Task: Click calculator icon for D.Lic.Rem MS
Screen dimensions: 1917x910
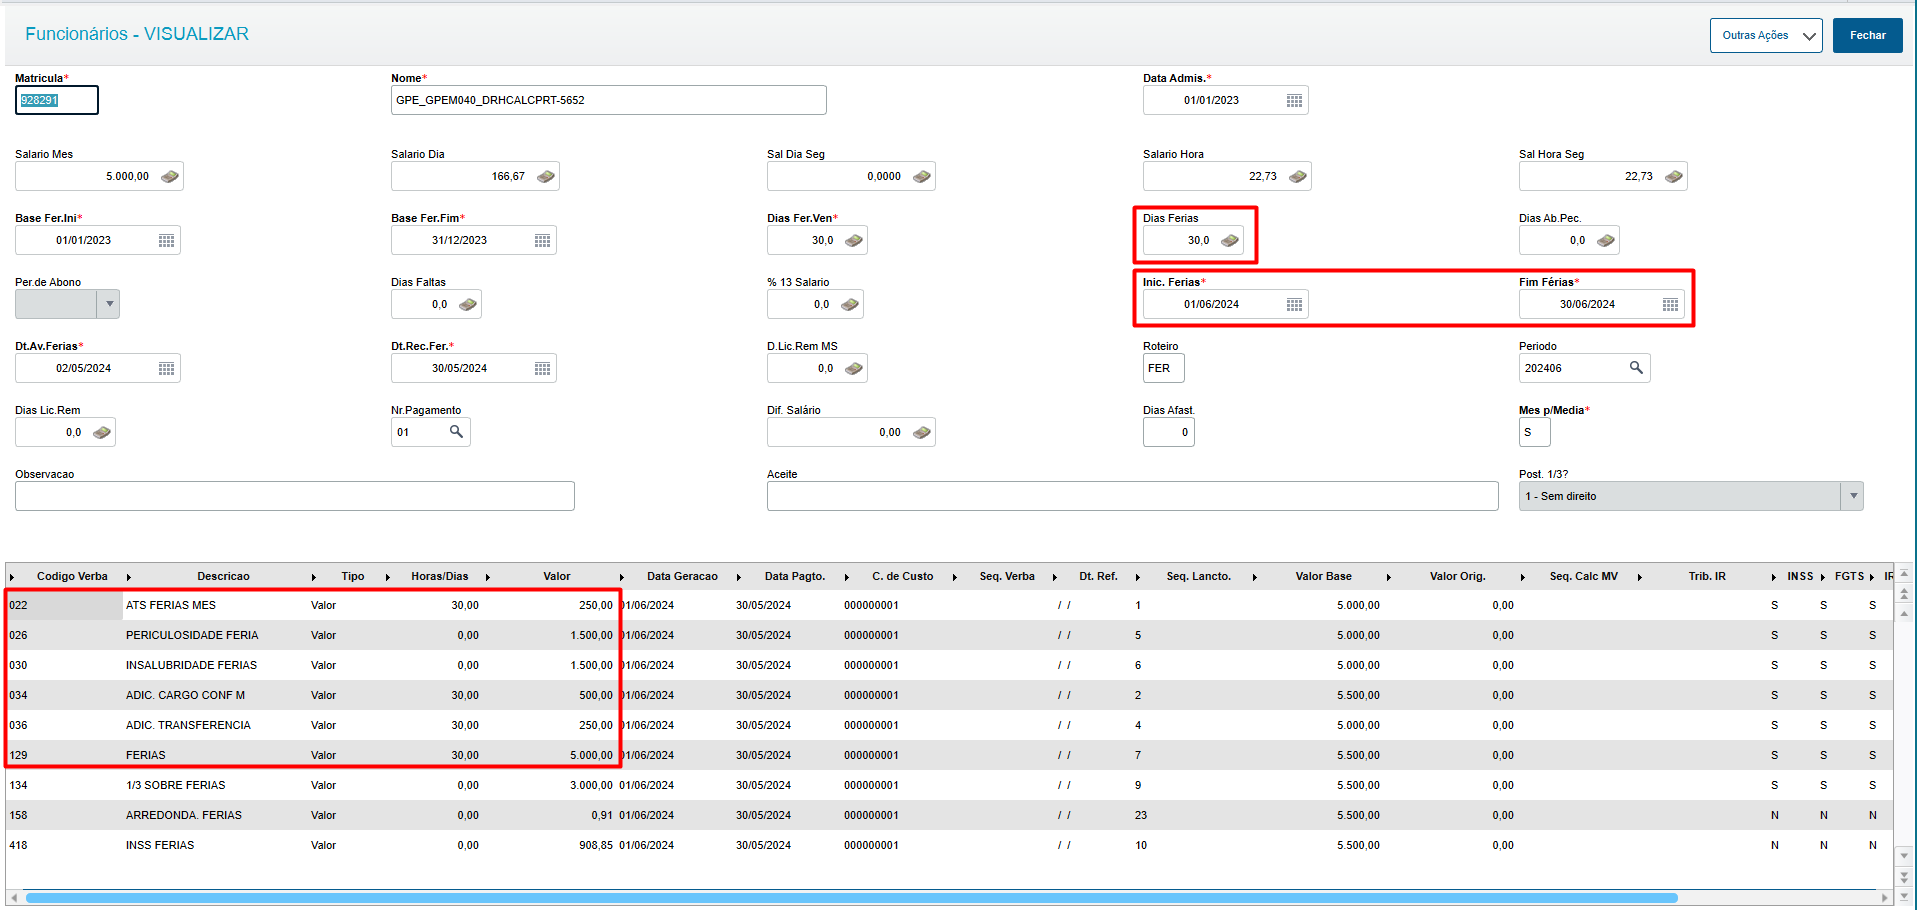Action: tap(854, 368)
